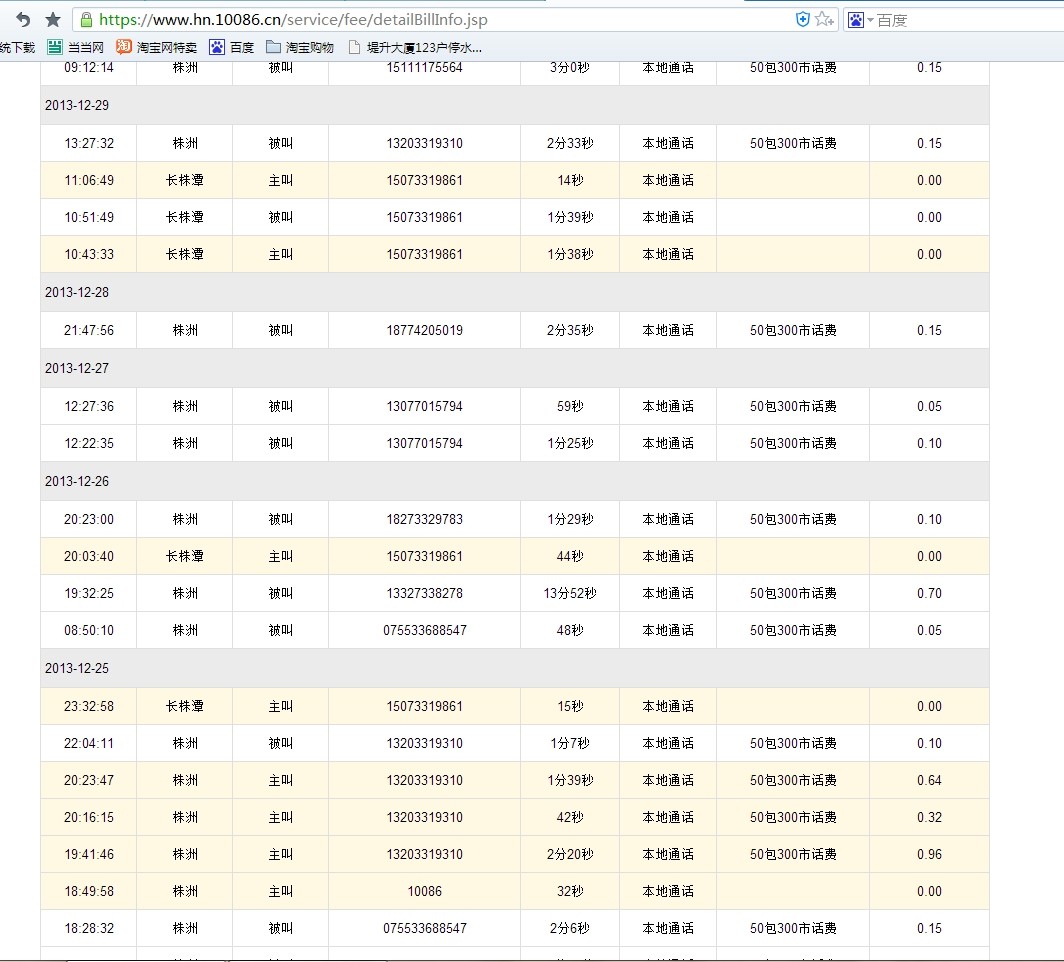Click the dark star favorites icon
The image size is (1064, 962).
pos(53,20)
